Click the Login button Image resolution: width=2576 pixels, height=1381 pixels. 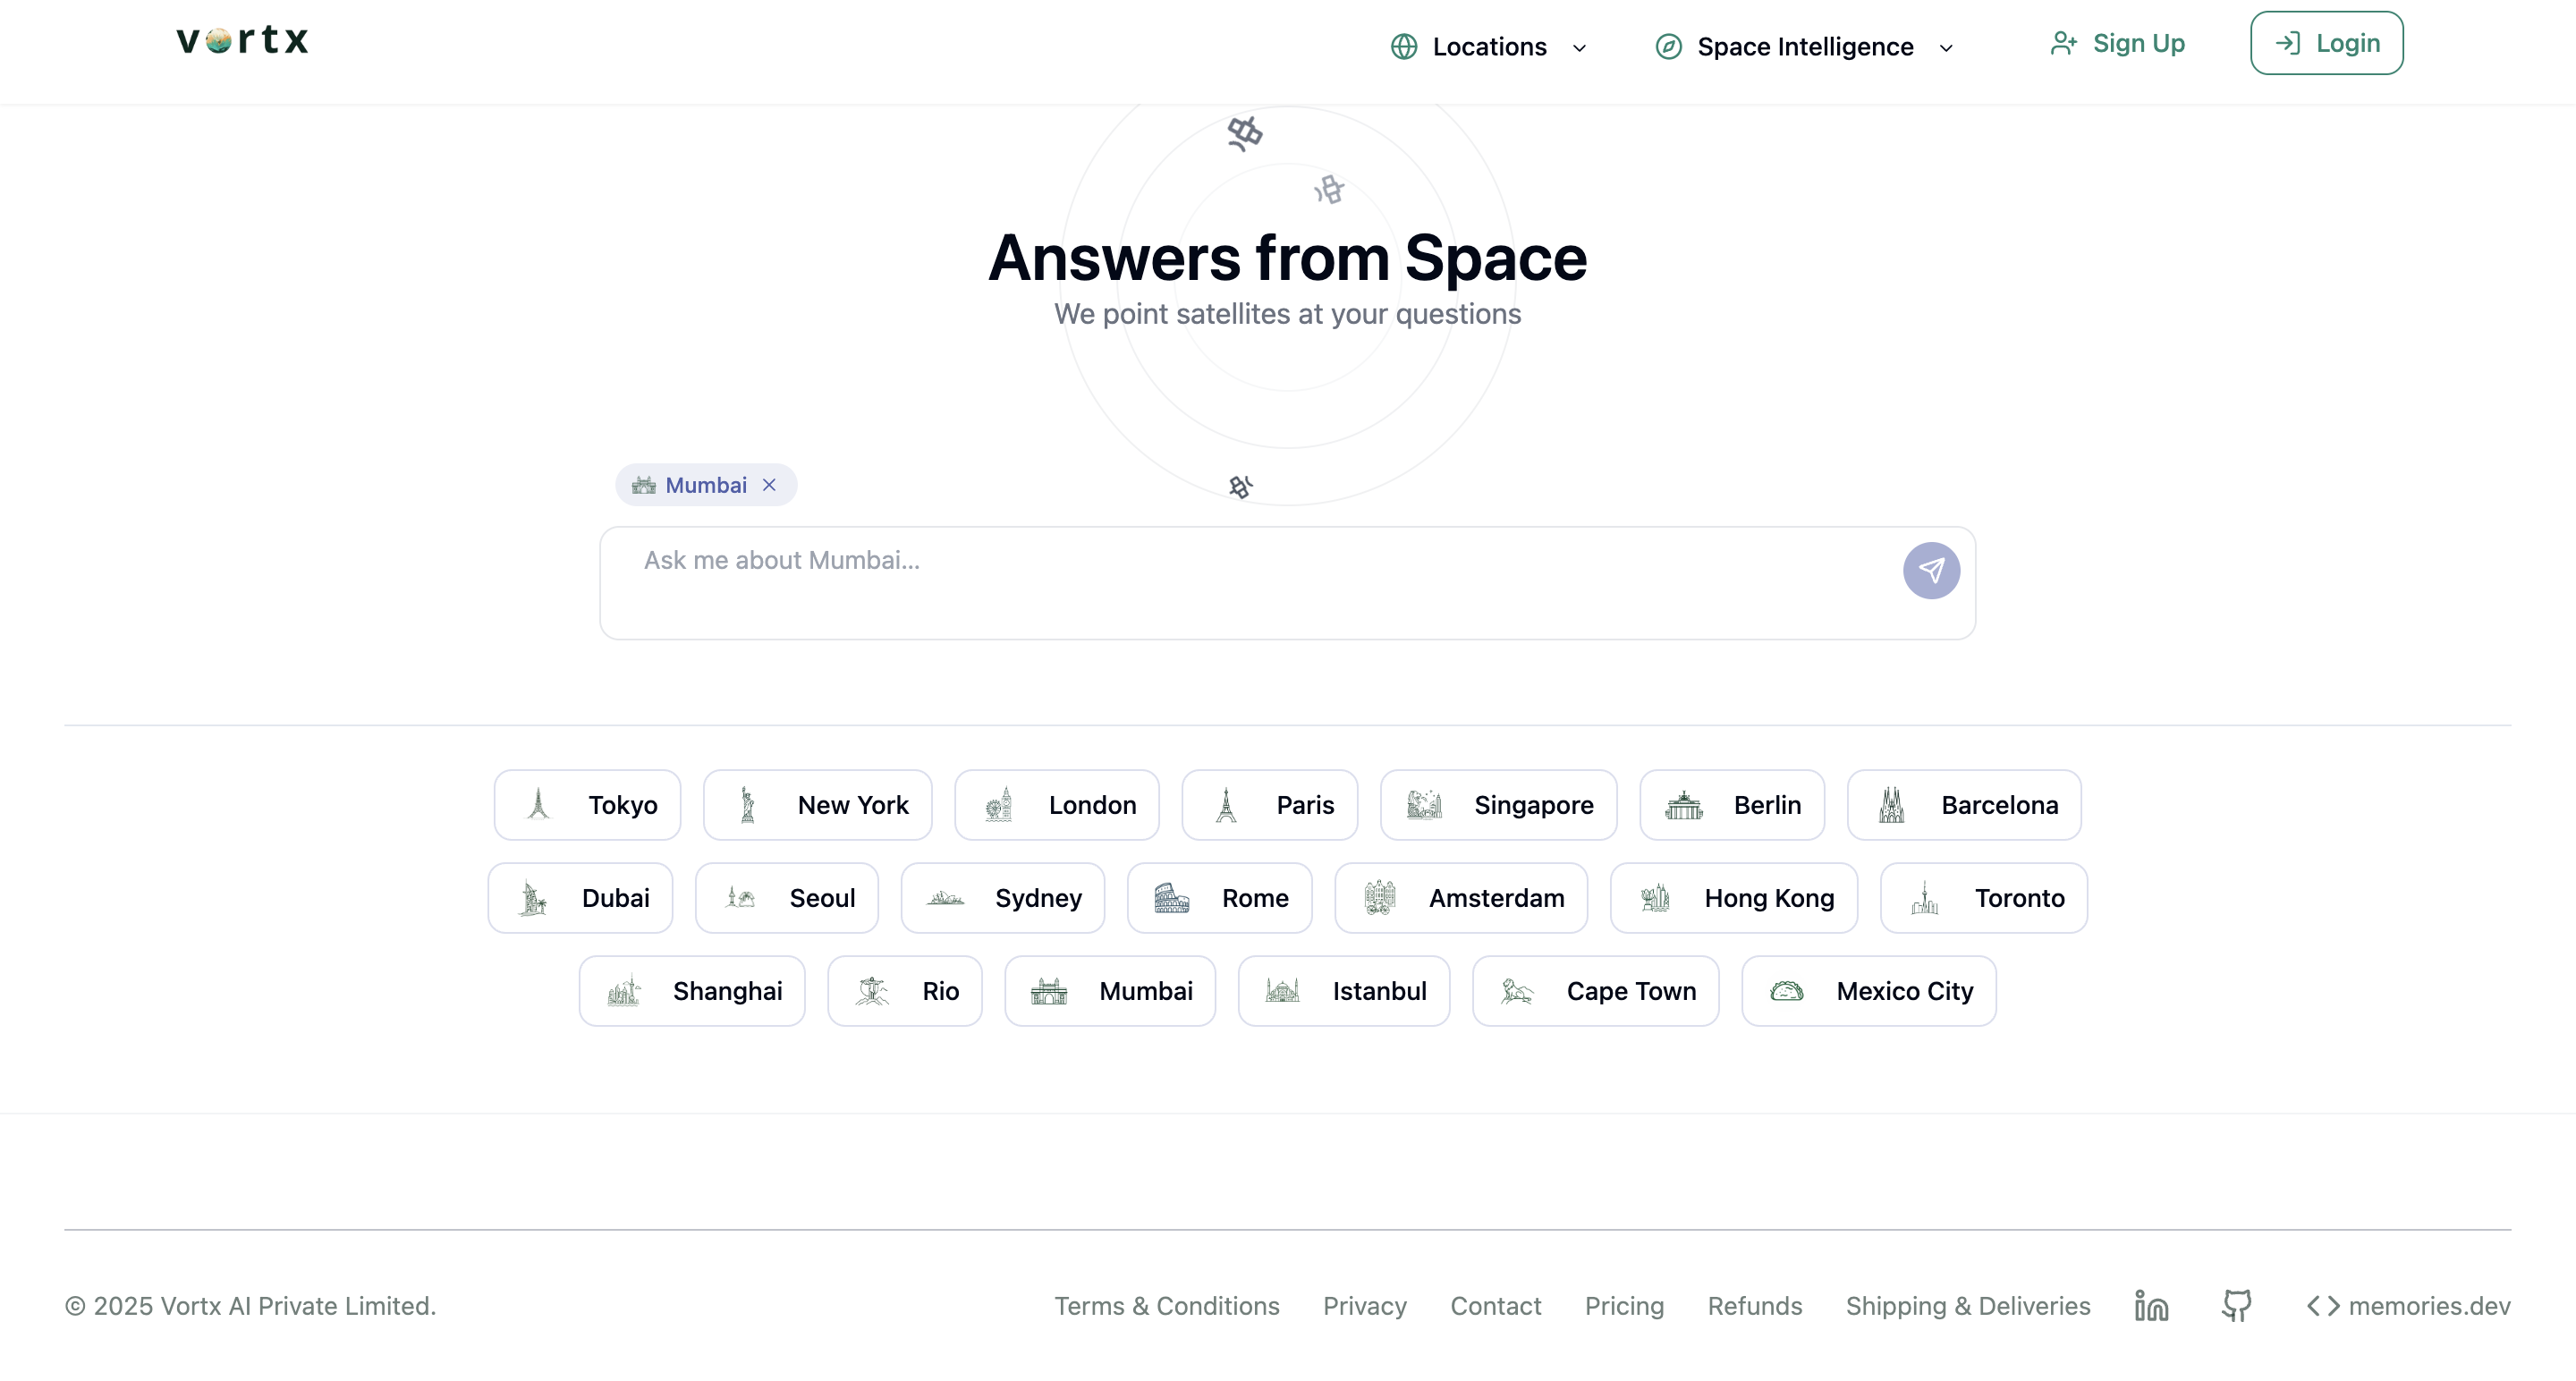coord(2326,43)
